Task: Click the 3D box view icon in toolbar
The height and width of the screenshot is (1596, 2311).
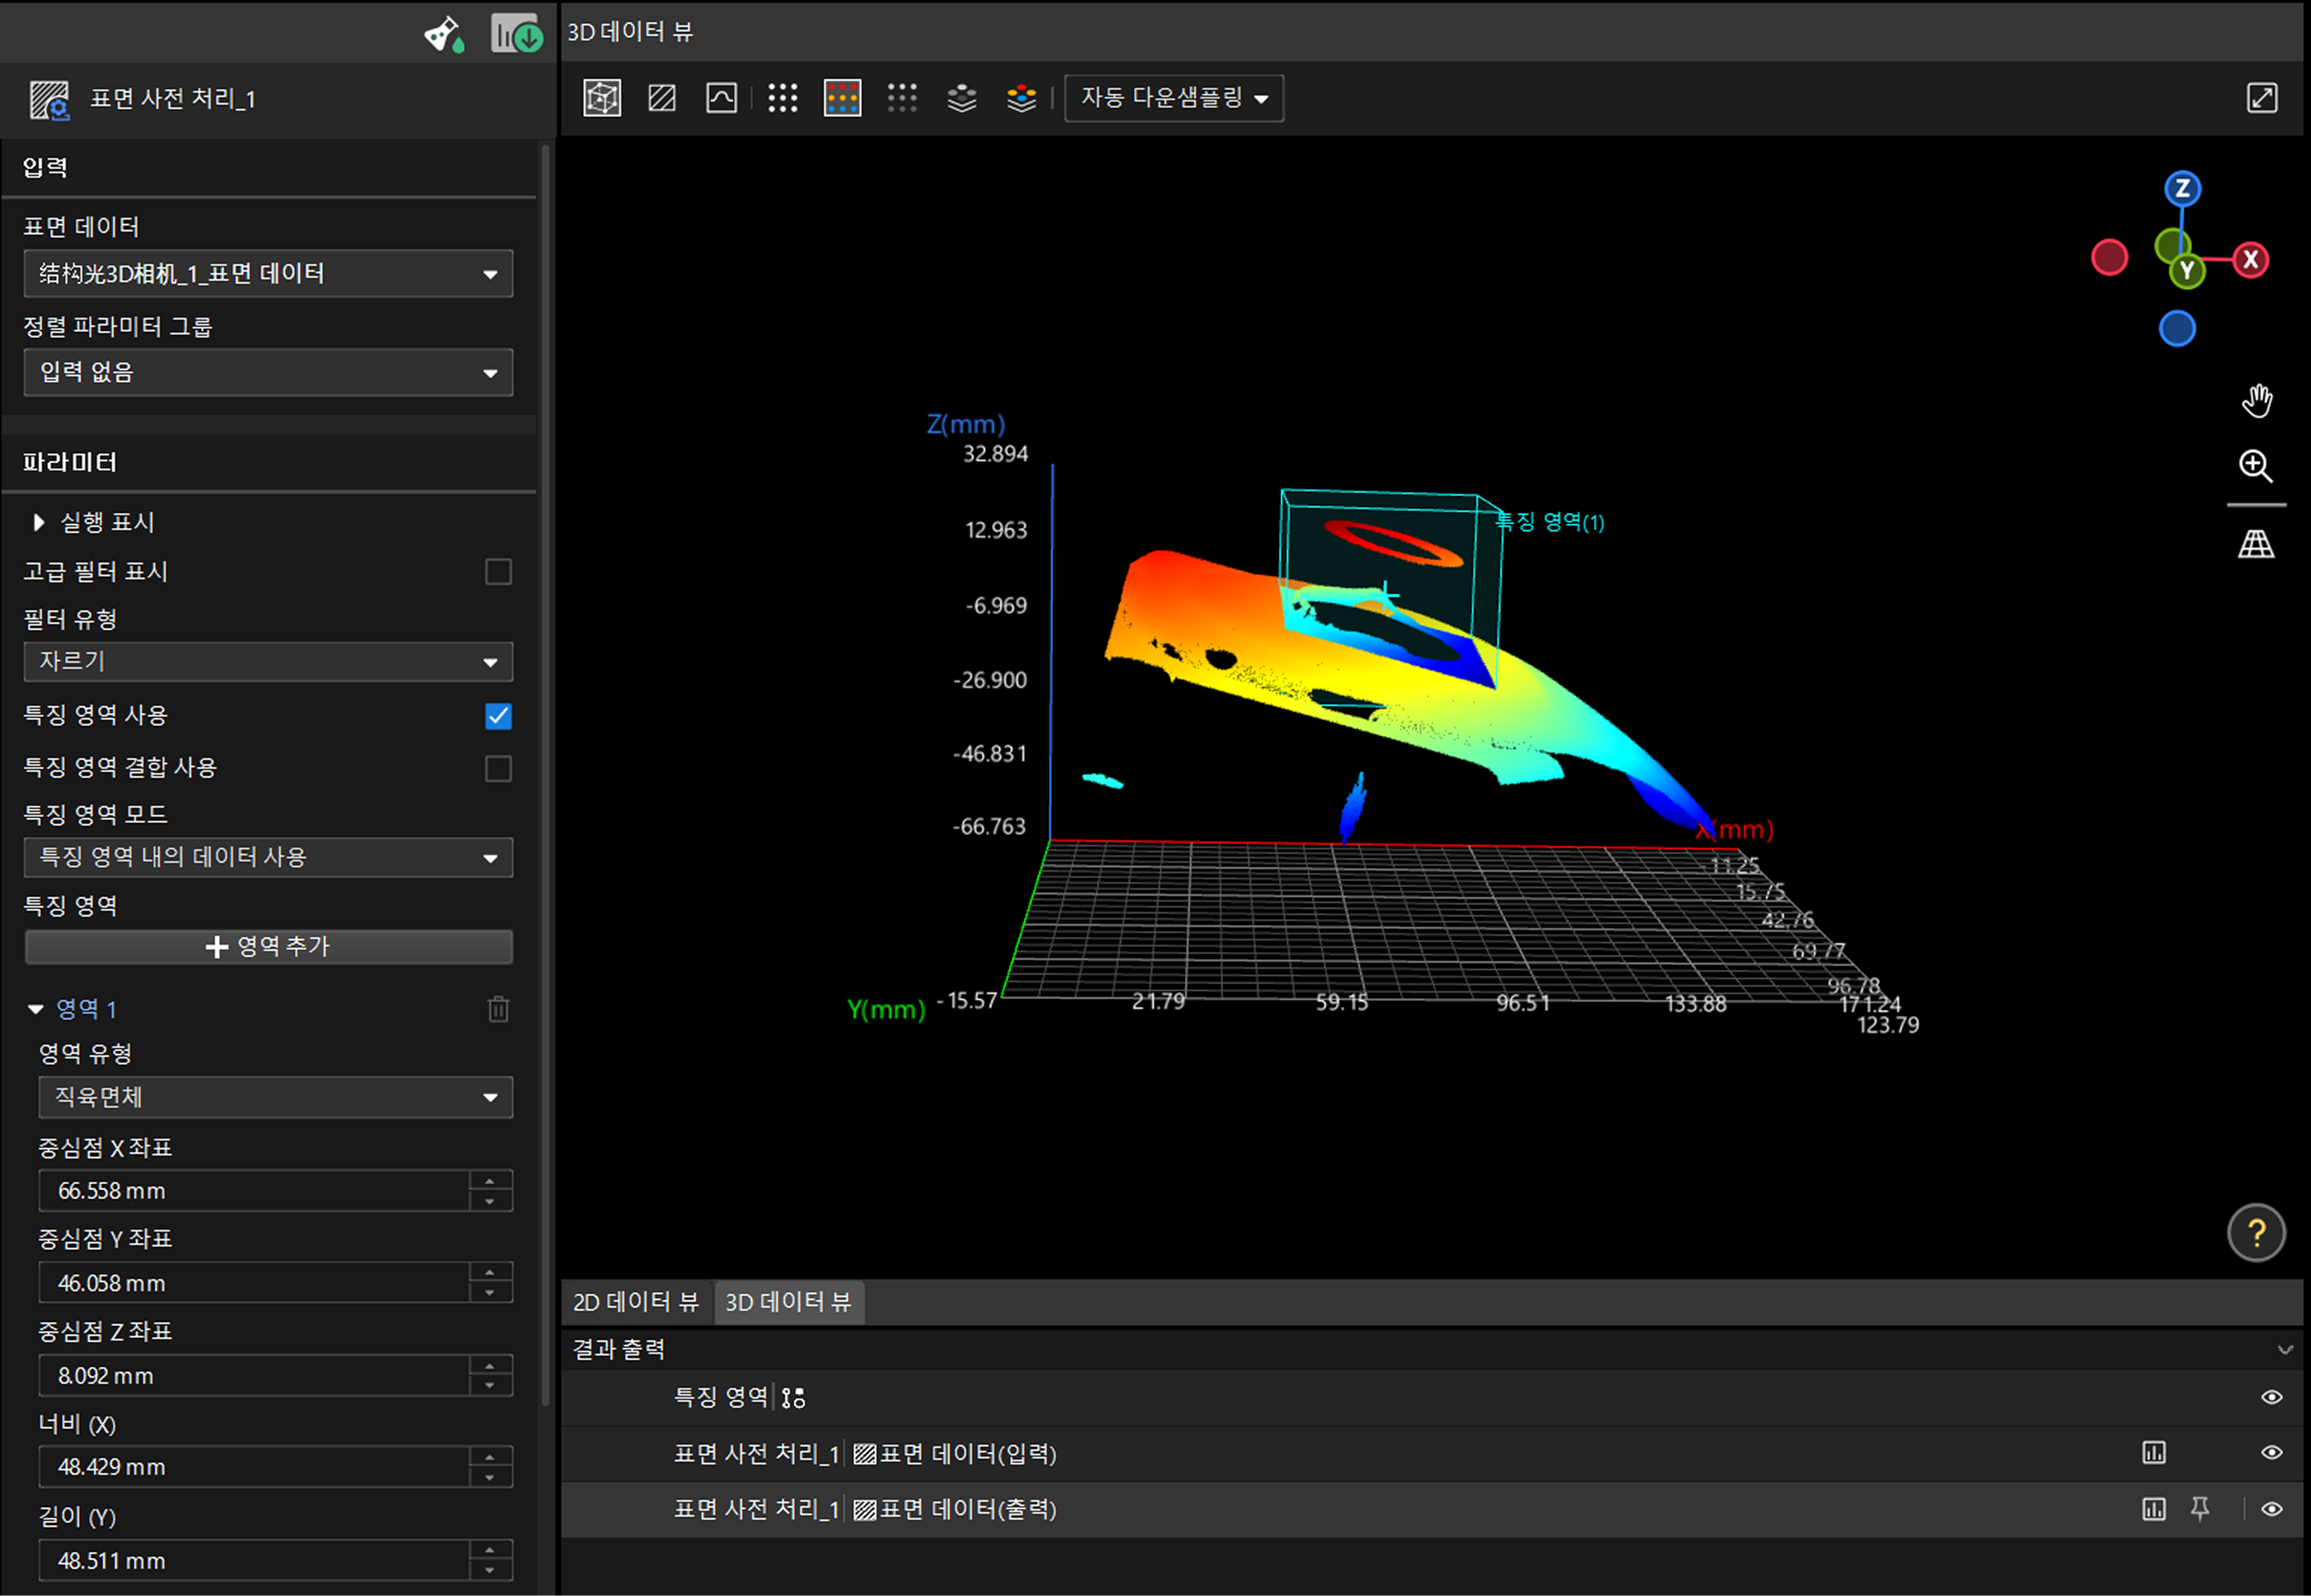Action: 602,98
